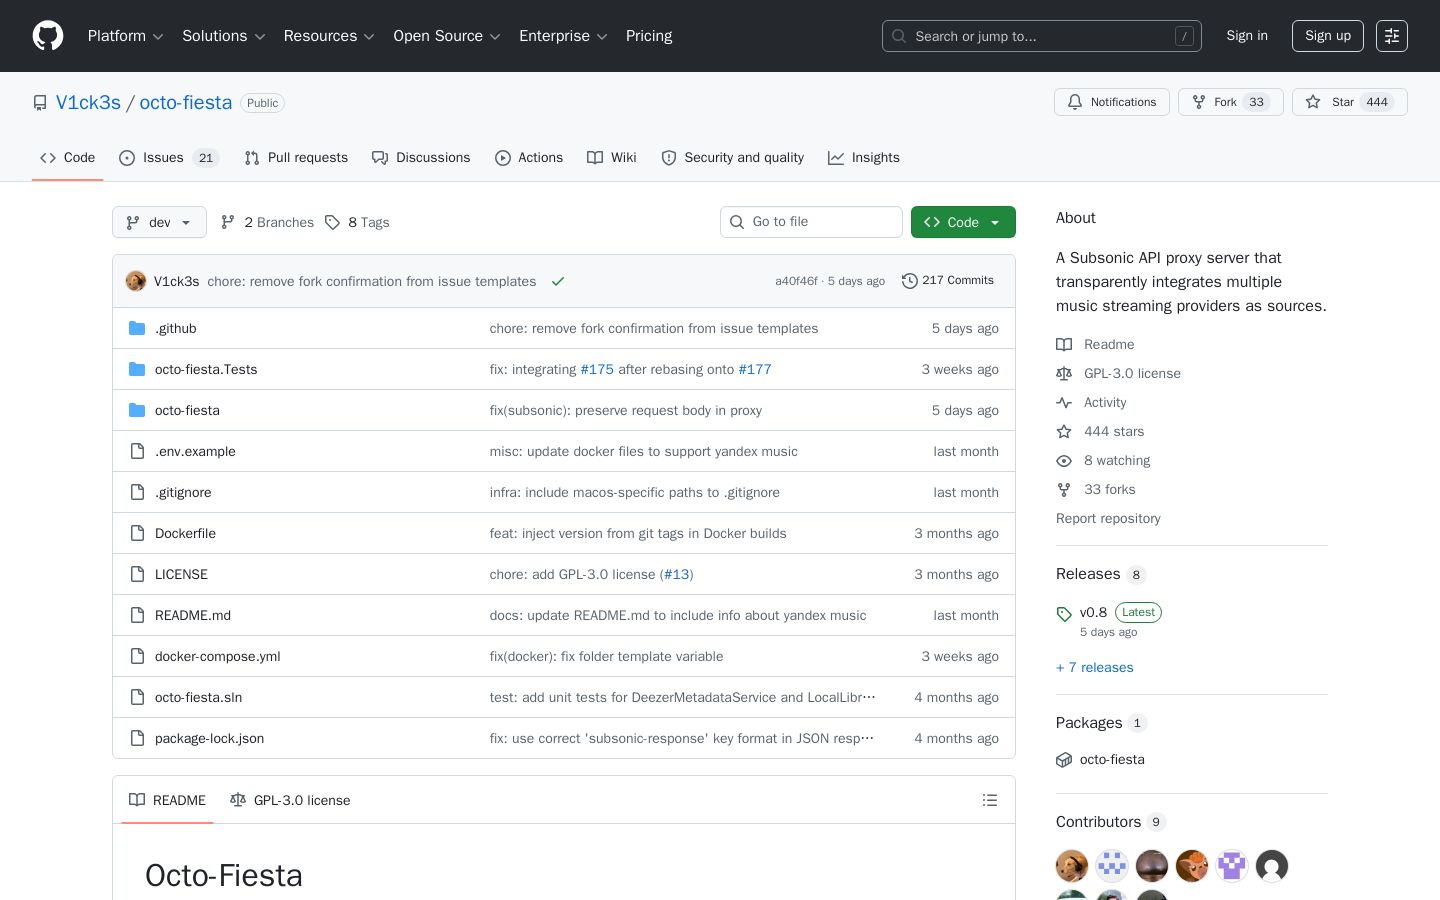Open the octo-fiesta repository name link
1440x900 pixels.
click(x=186, y=103)
